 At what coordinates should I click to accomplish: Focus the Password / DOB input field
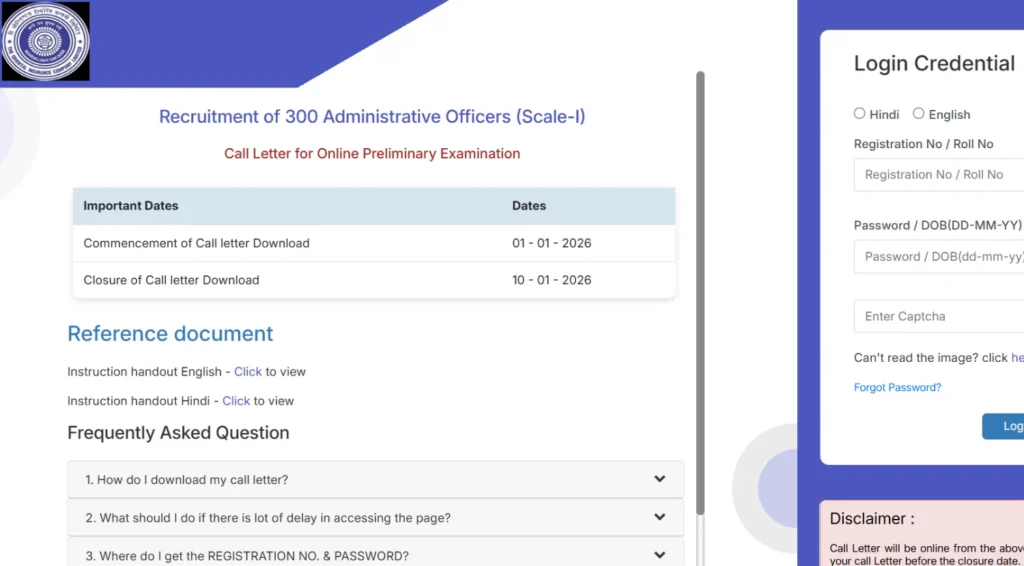point(938,257)
